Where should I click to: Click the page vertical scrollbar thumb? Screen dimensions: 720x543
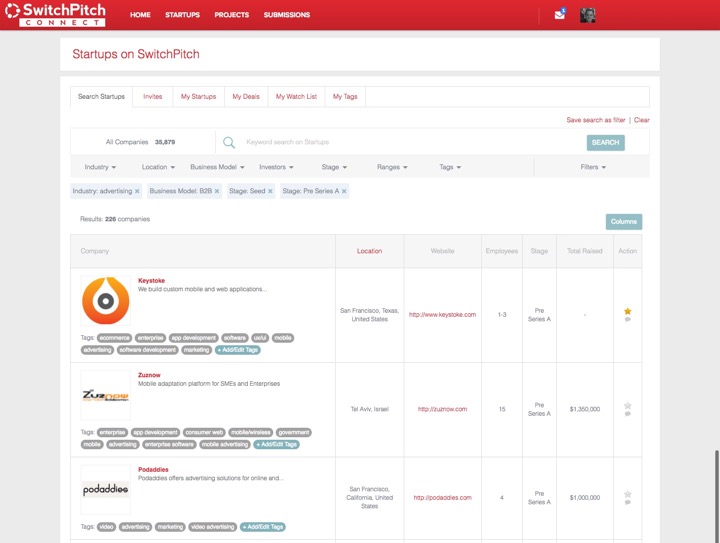[716, 496]
